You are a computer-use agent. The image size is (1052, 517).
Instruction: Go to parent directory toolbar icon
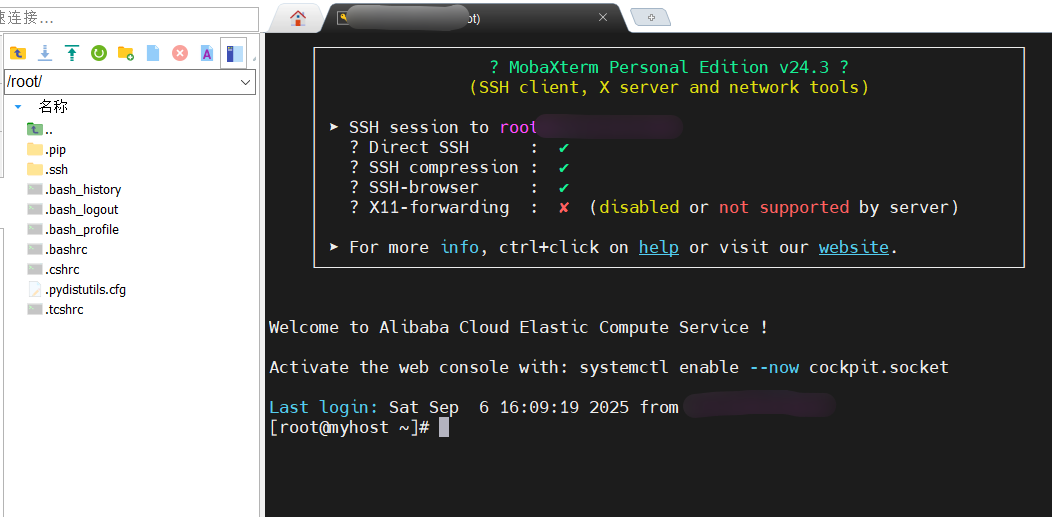17,53
